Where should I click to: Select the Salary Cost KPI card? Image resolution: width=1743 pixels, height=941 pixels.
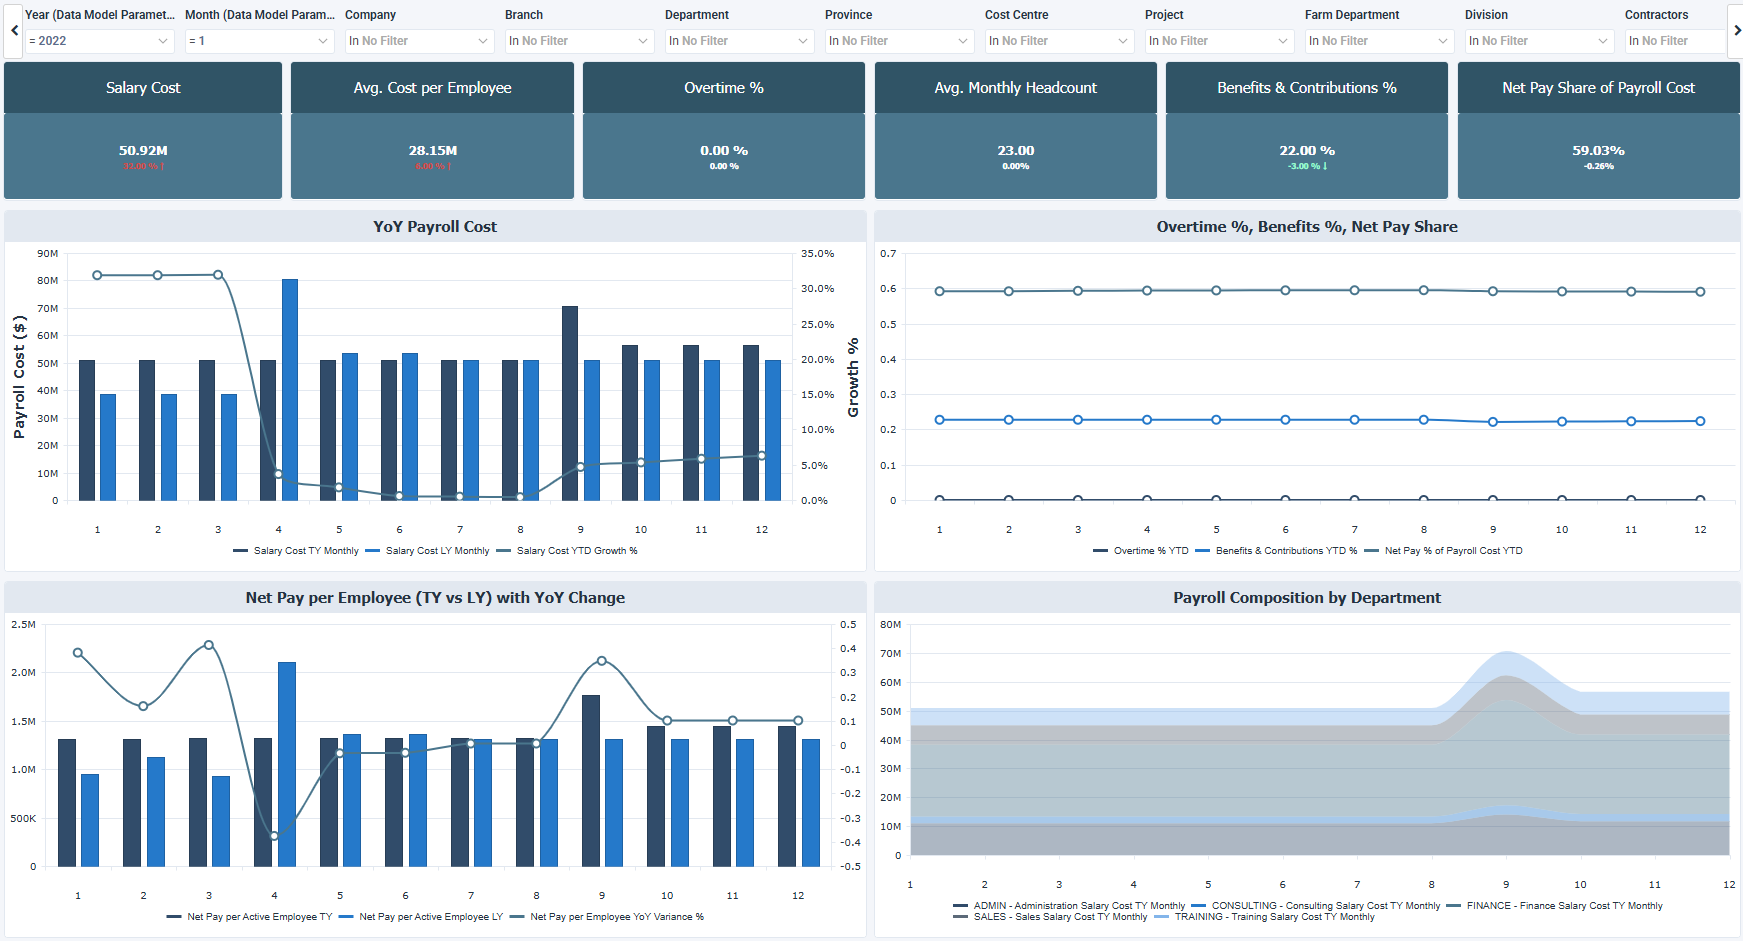[x=143, y=130]
